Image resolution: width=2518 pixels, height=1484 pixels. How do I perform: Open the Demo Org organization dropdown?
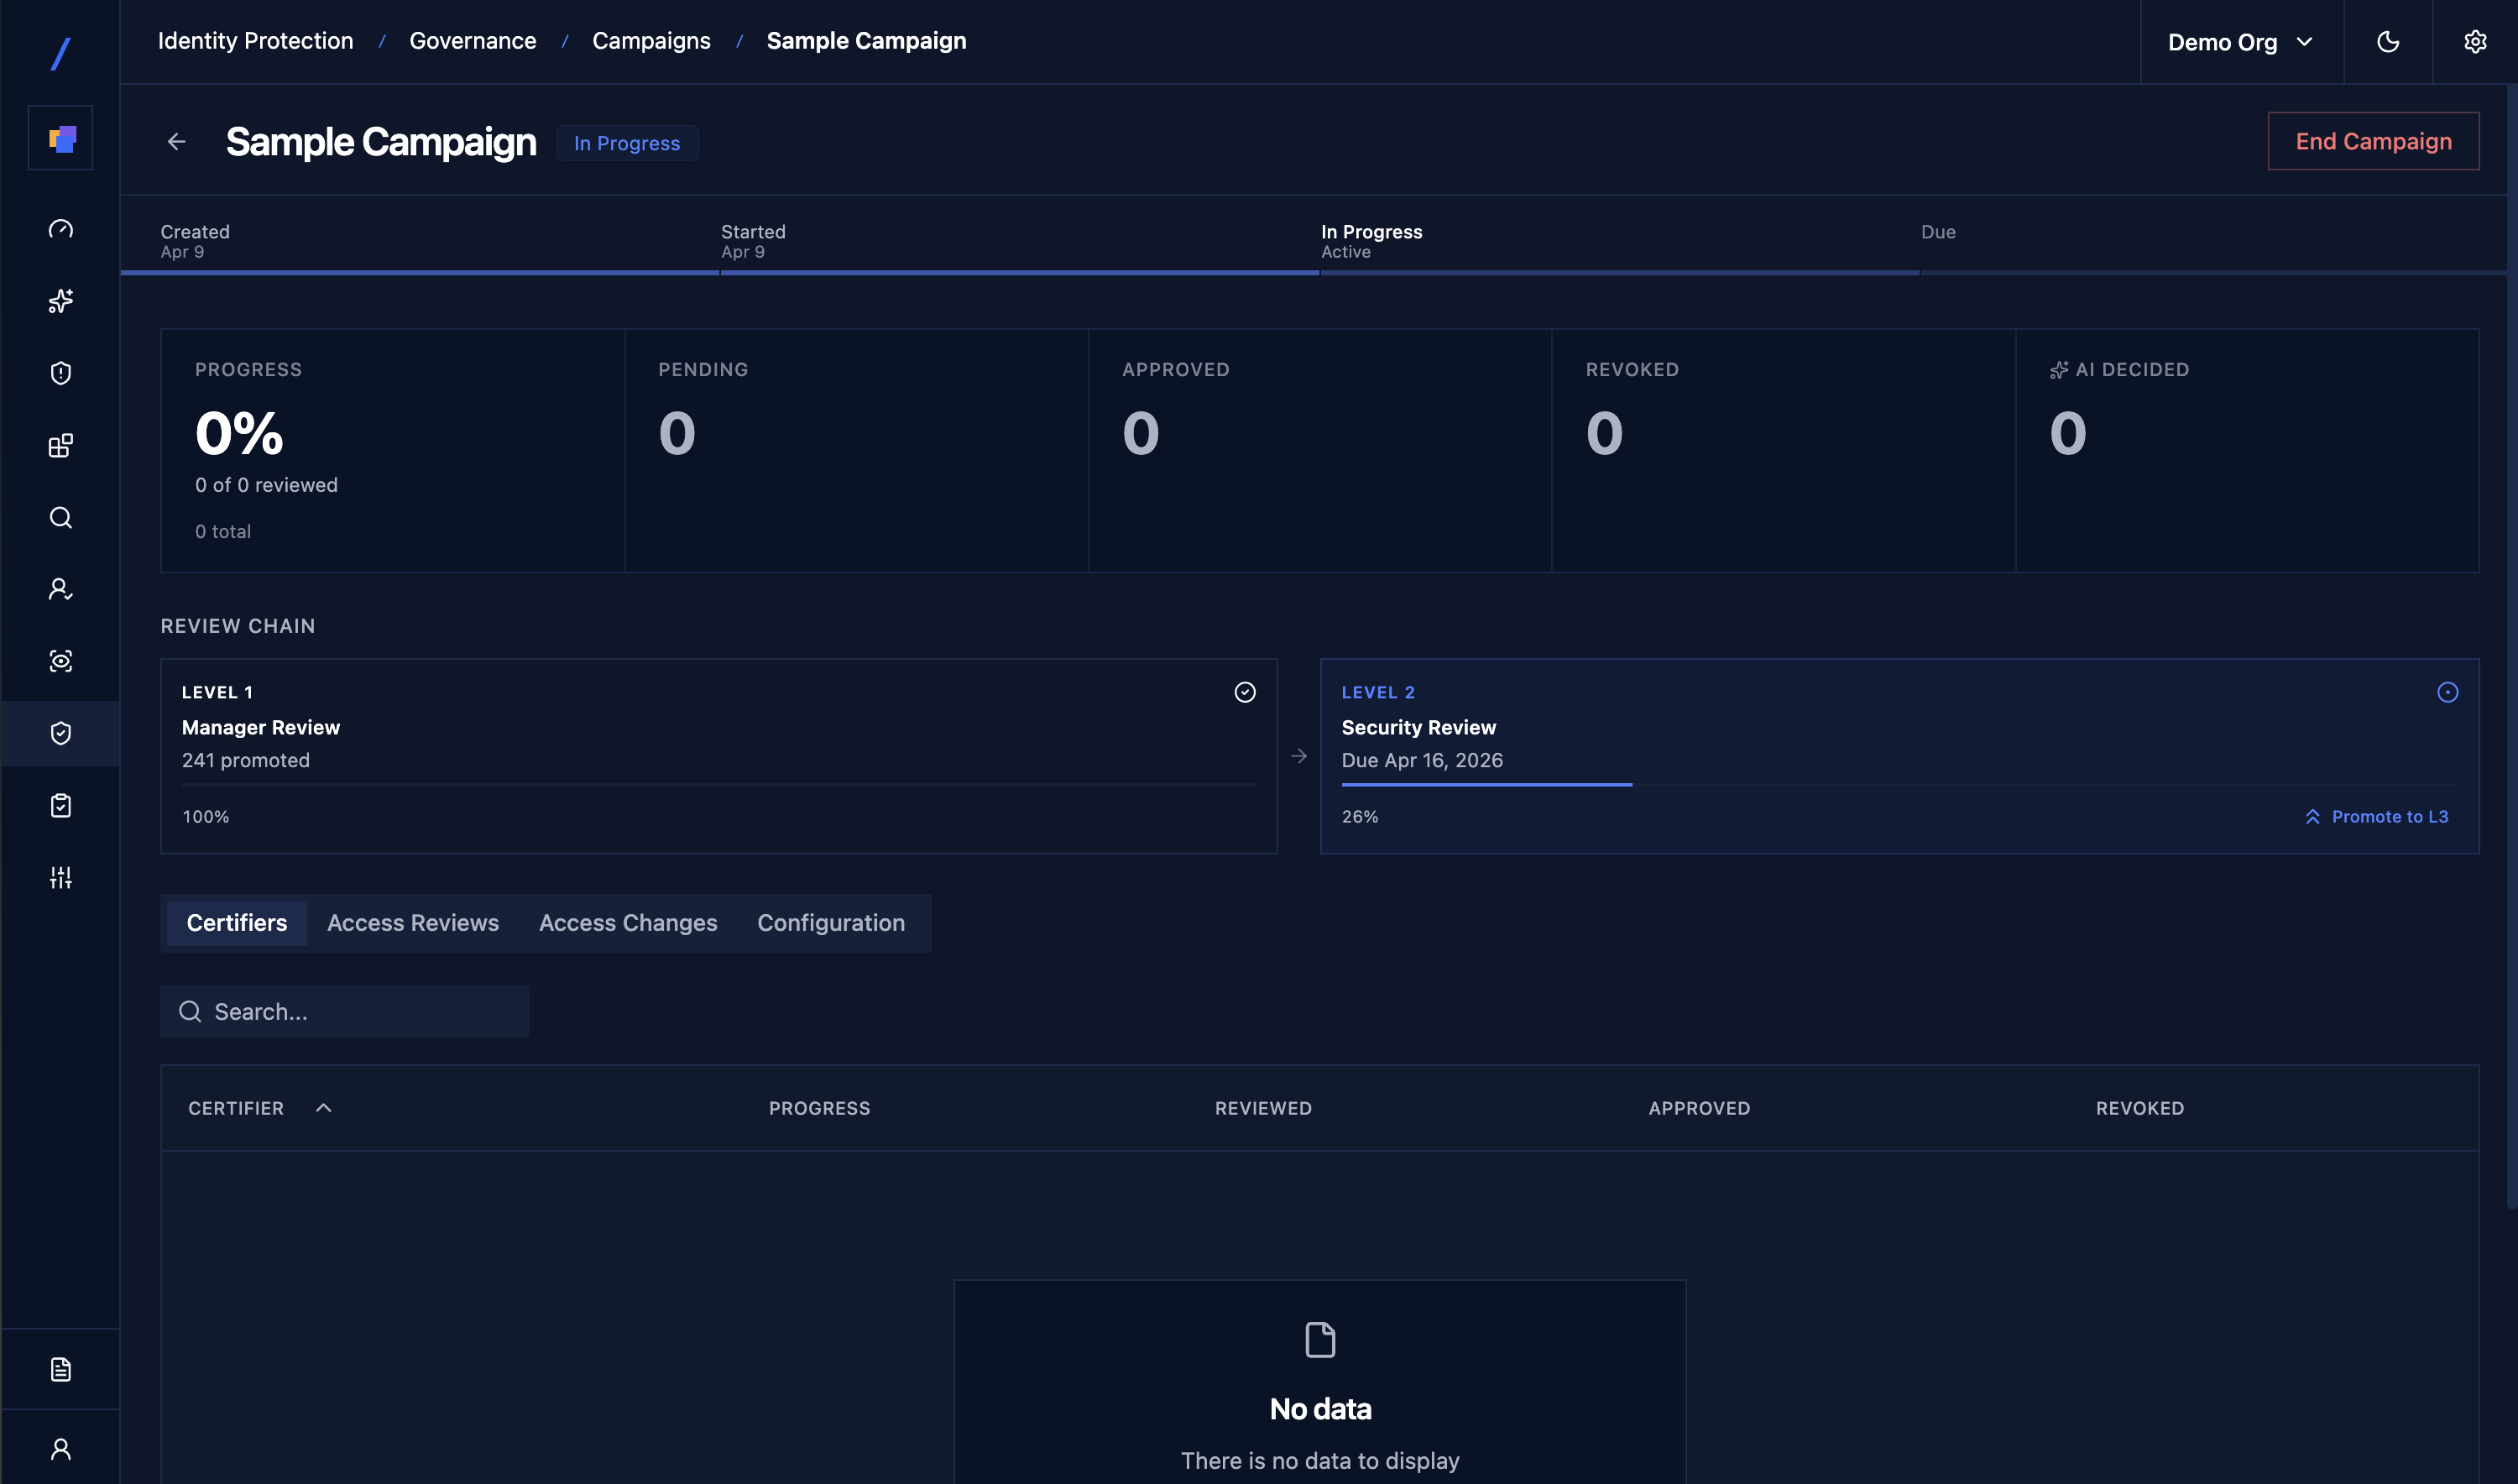2240,41
